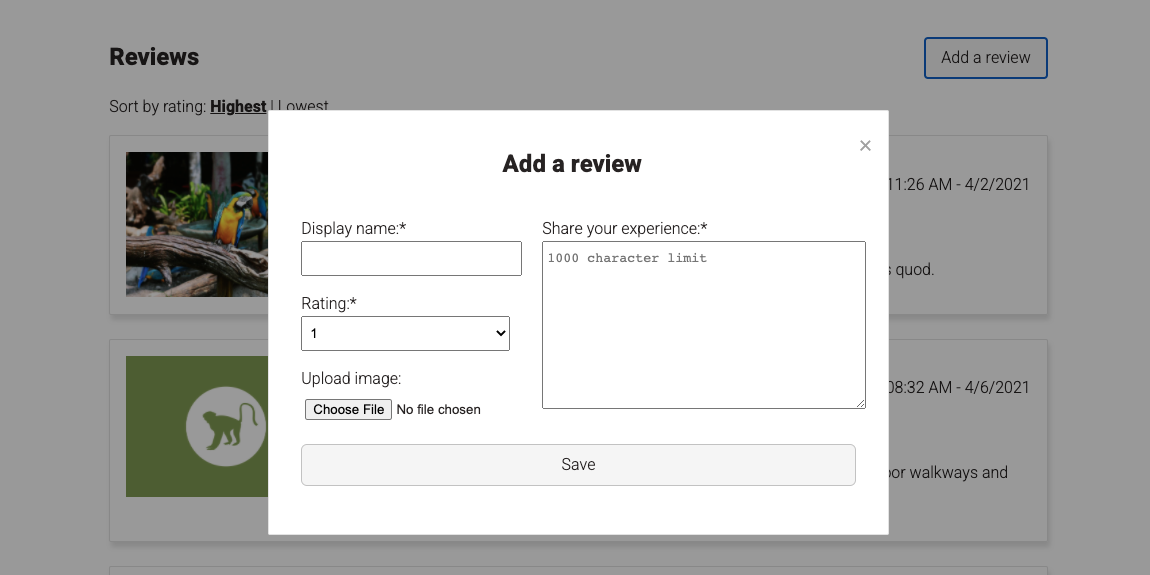Click the "Share your experience:*" label
Image resolution: width=1150 pixels, height=575 pixels.
(x=624, y=228)
